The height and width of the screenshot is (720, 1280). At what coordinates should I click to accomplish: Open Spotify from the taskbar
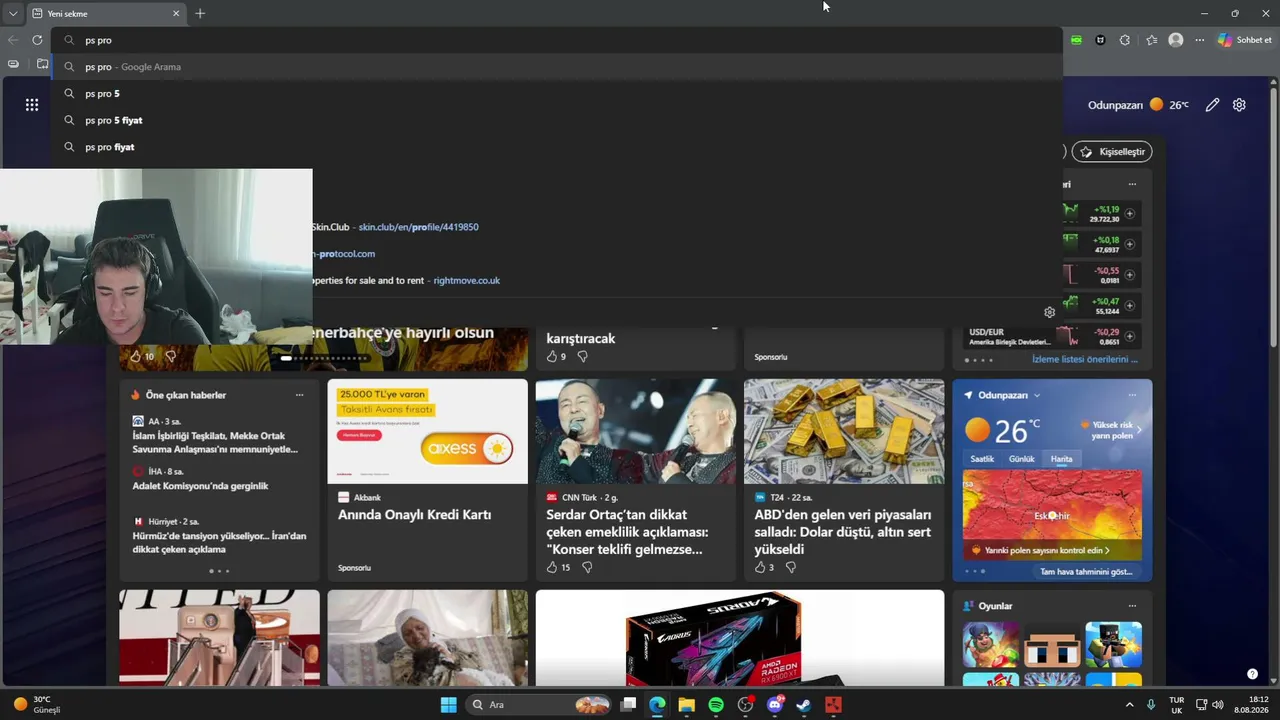tap(716, 705)
